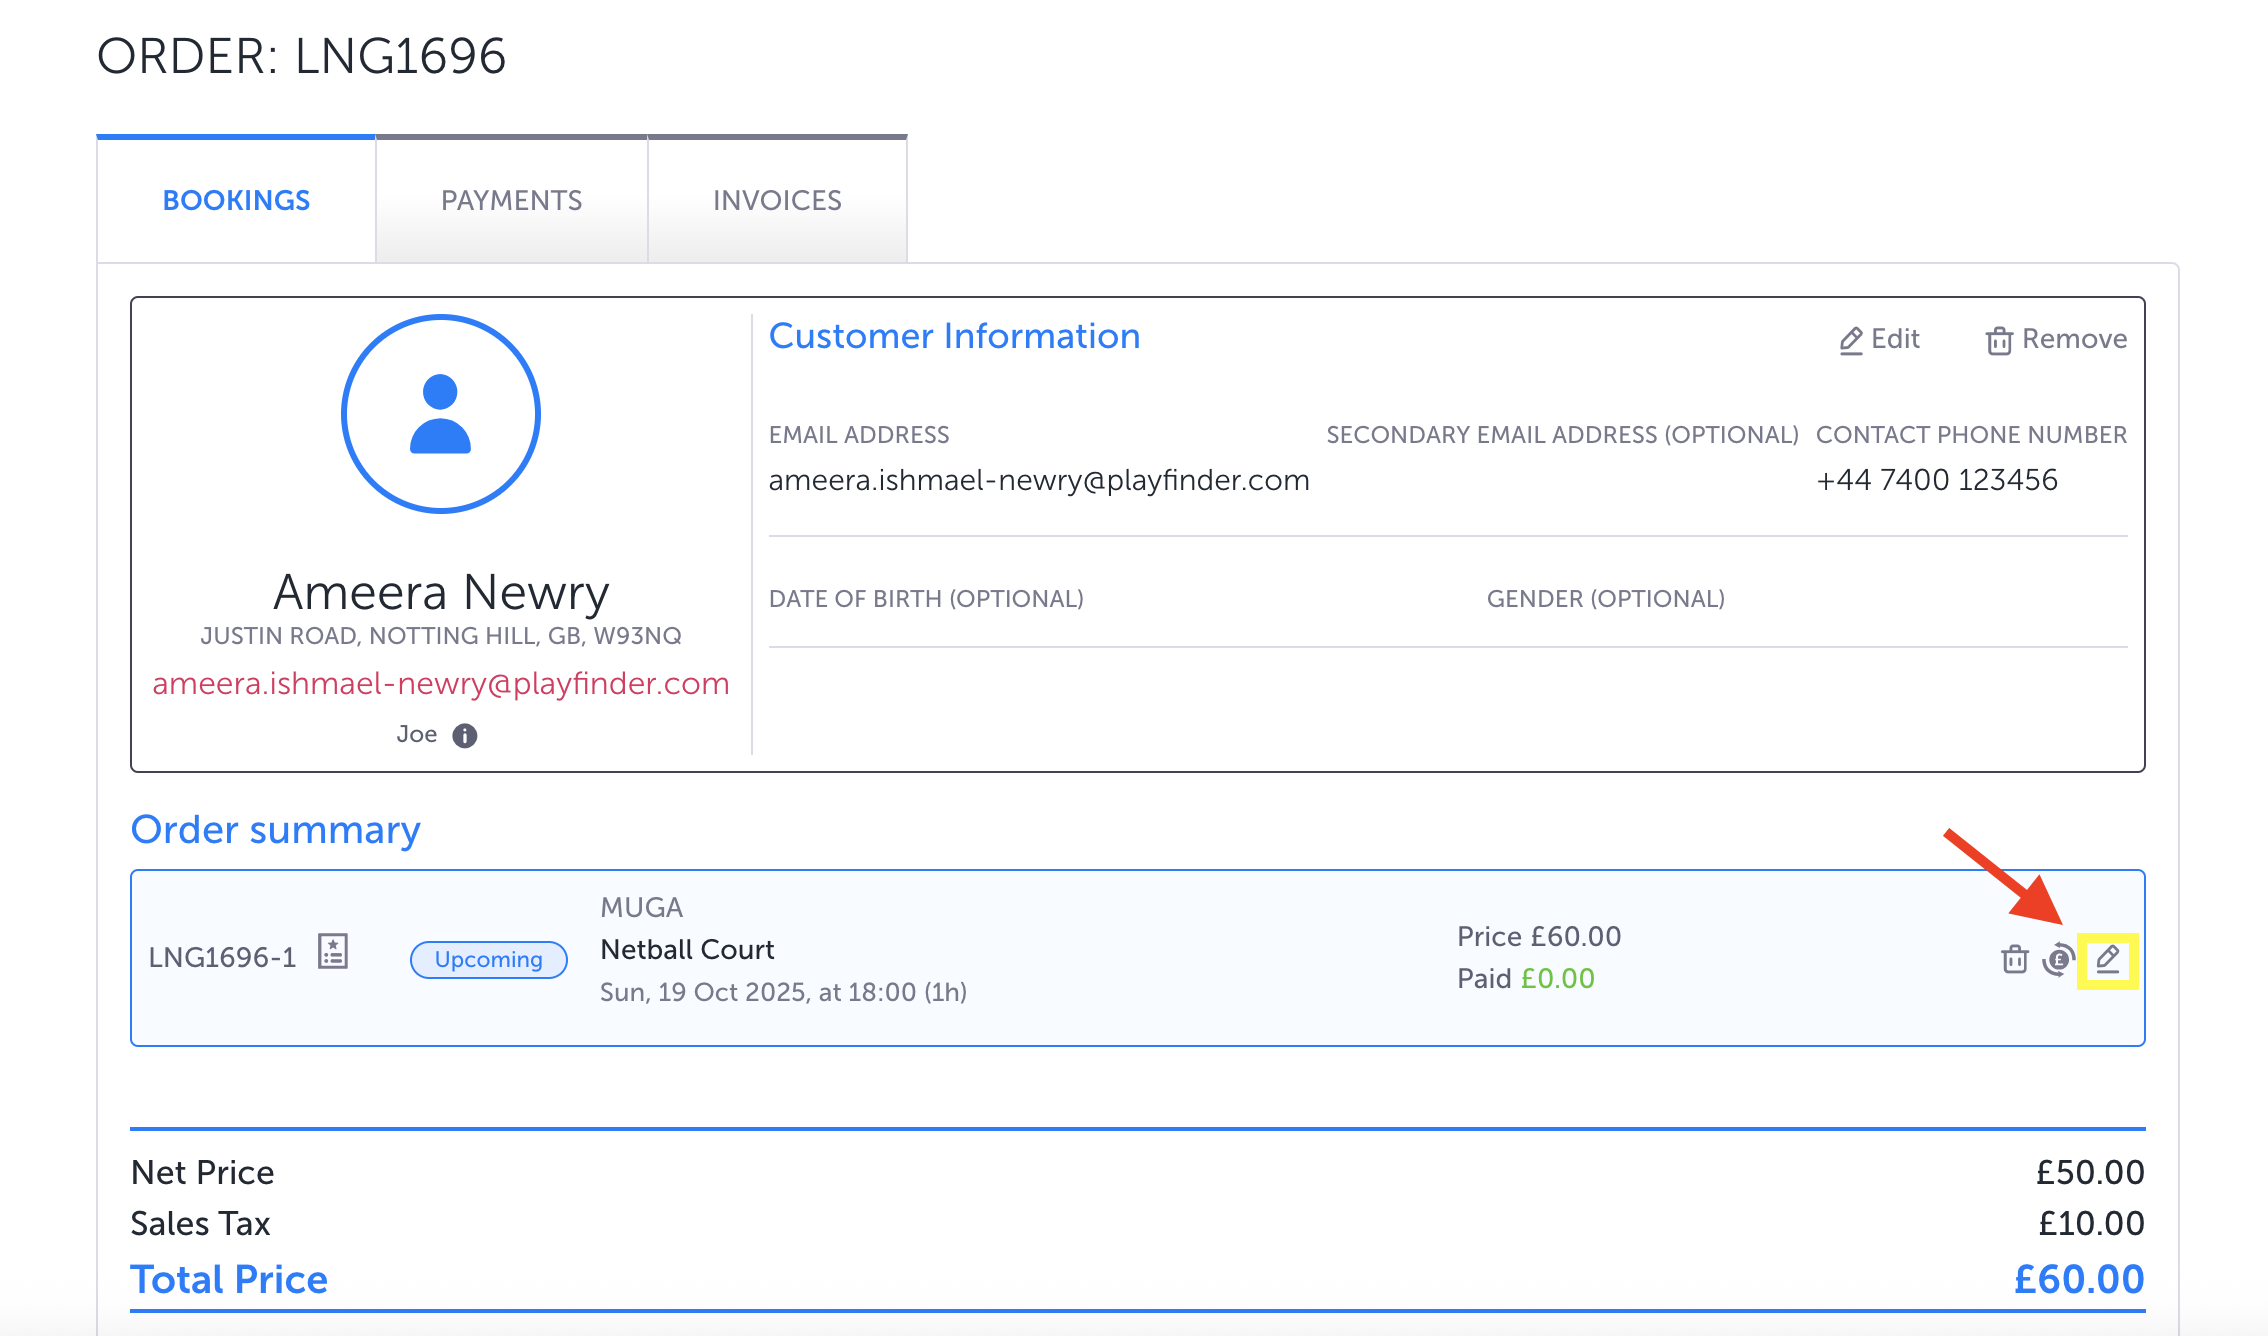Click the Date of Birth field
The height and width of the screenshot is (1336, 2268).
tap(926, 600)
